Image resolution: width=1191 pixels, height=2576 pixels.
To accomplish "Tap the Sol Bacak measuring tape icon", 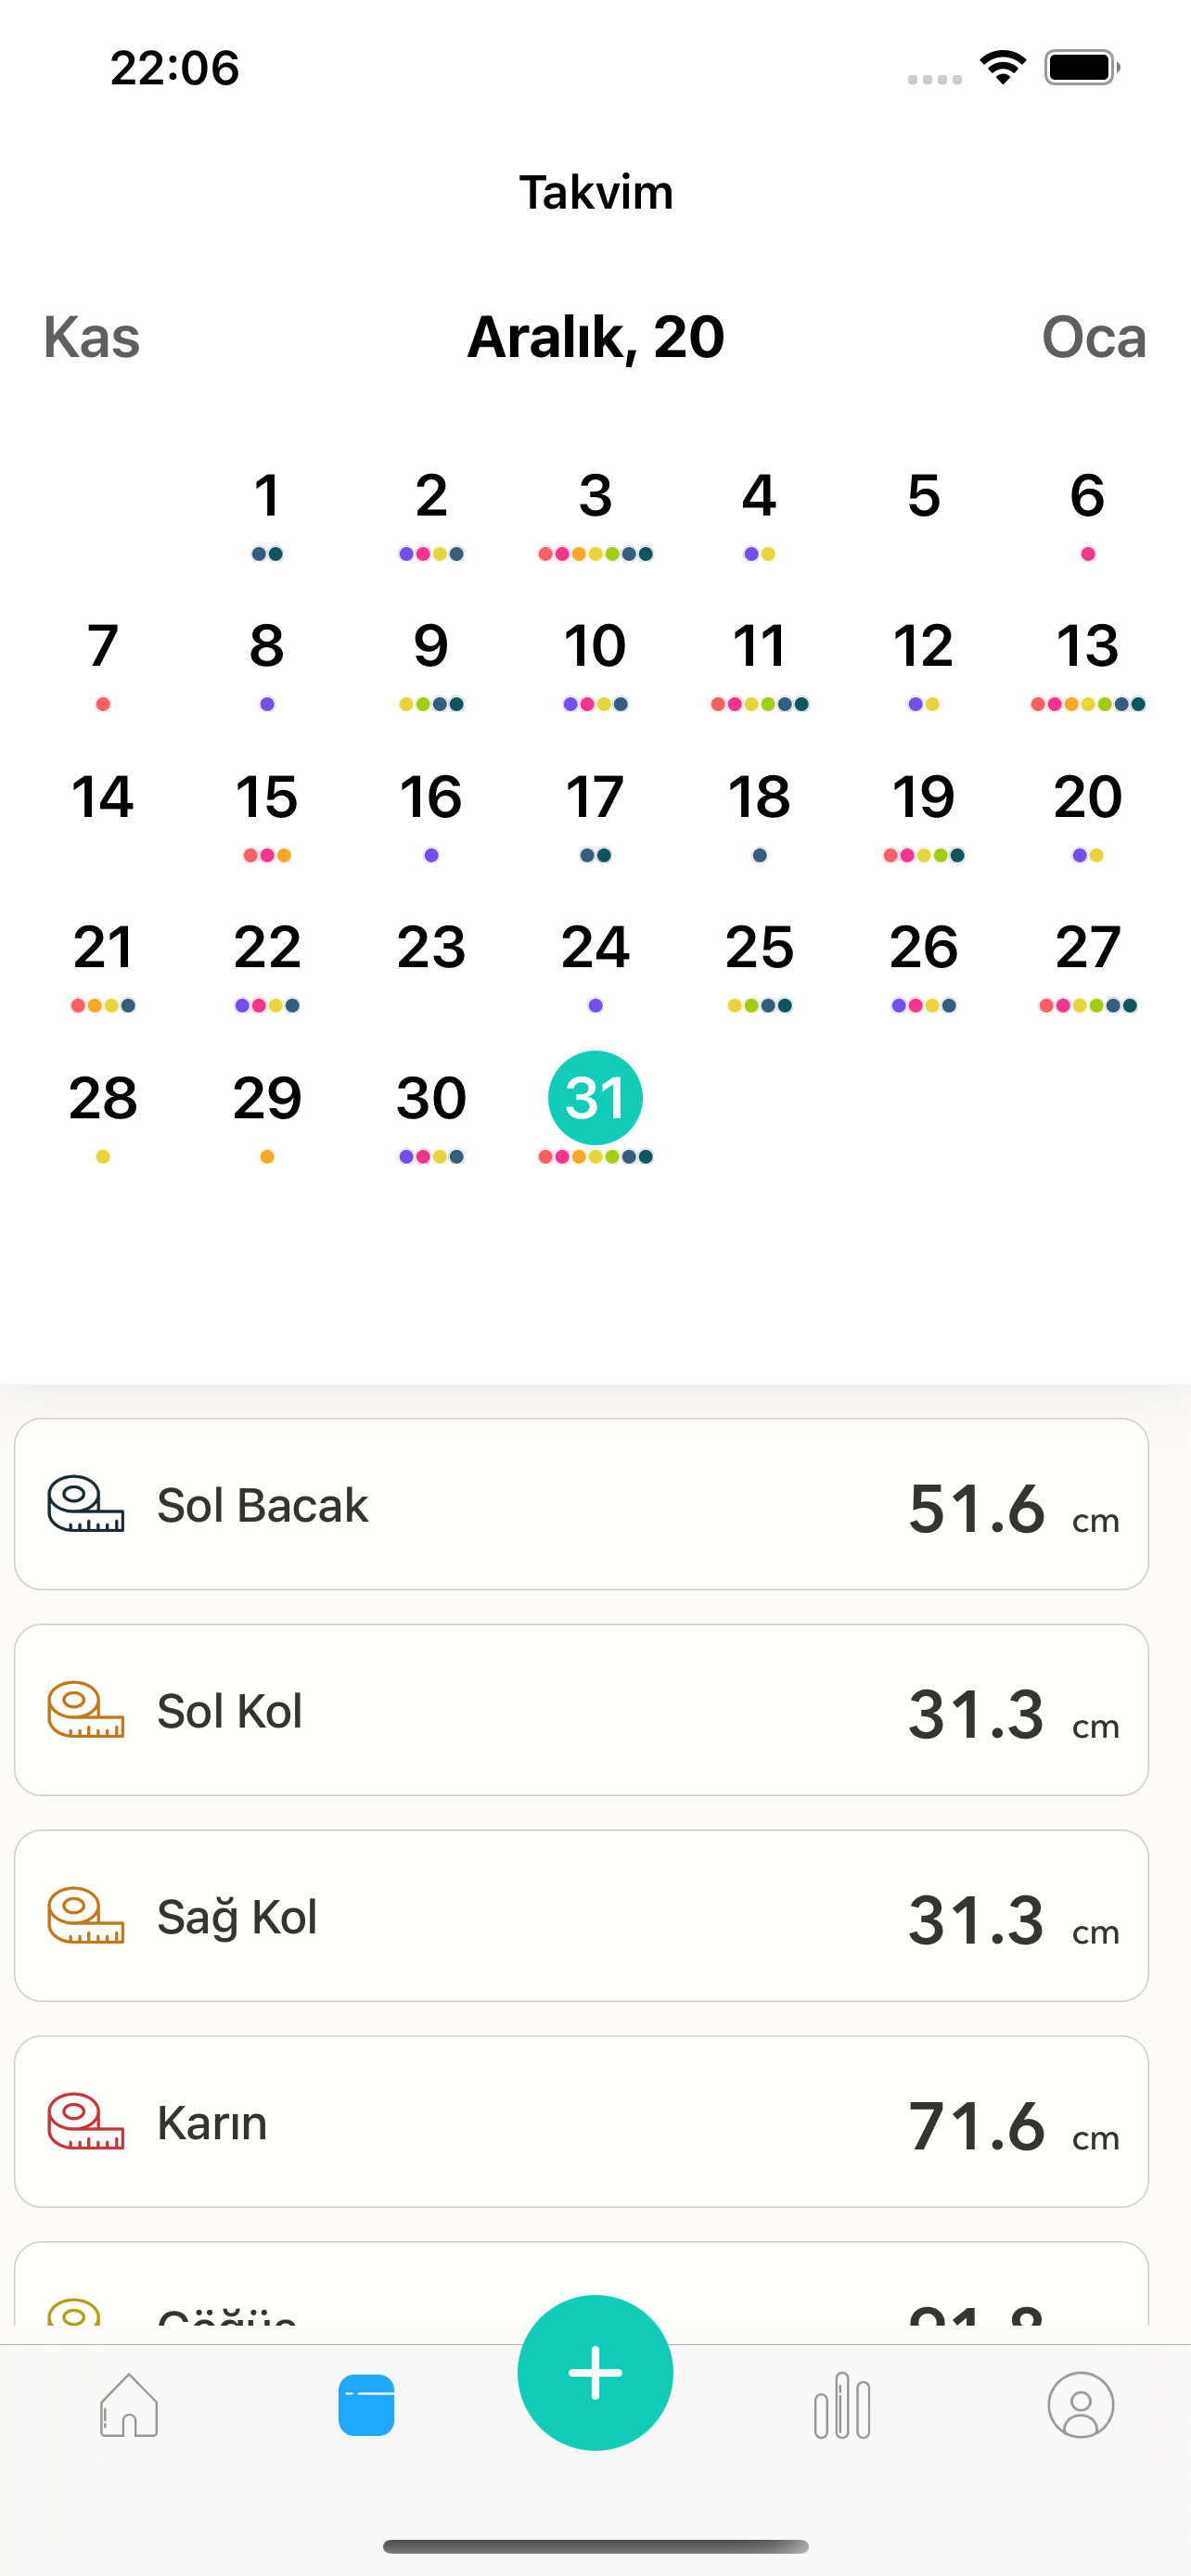I will pyautogui.click(x=86, y=1504).
